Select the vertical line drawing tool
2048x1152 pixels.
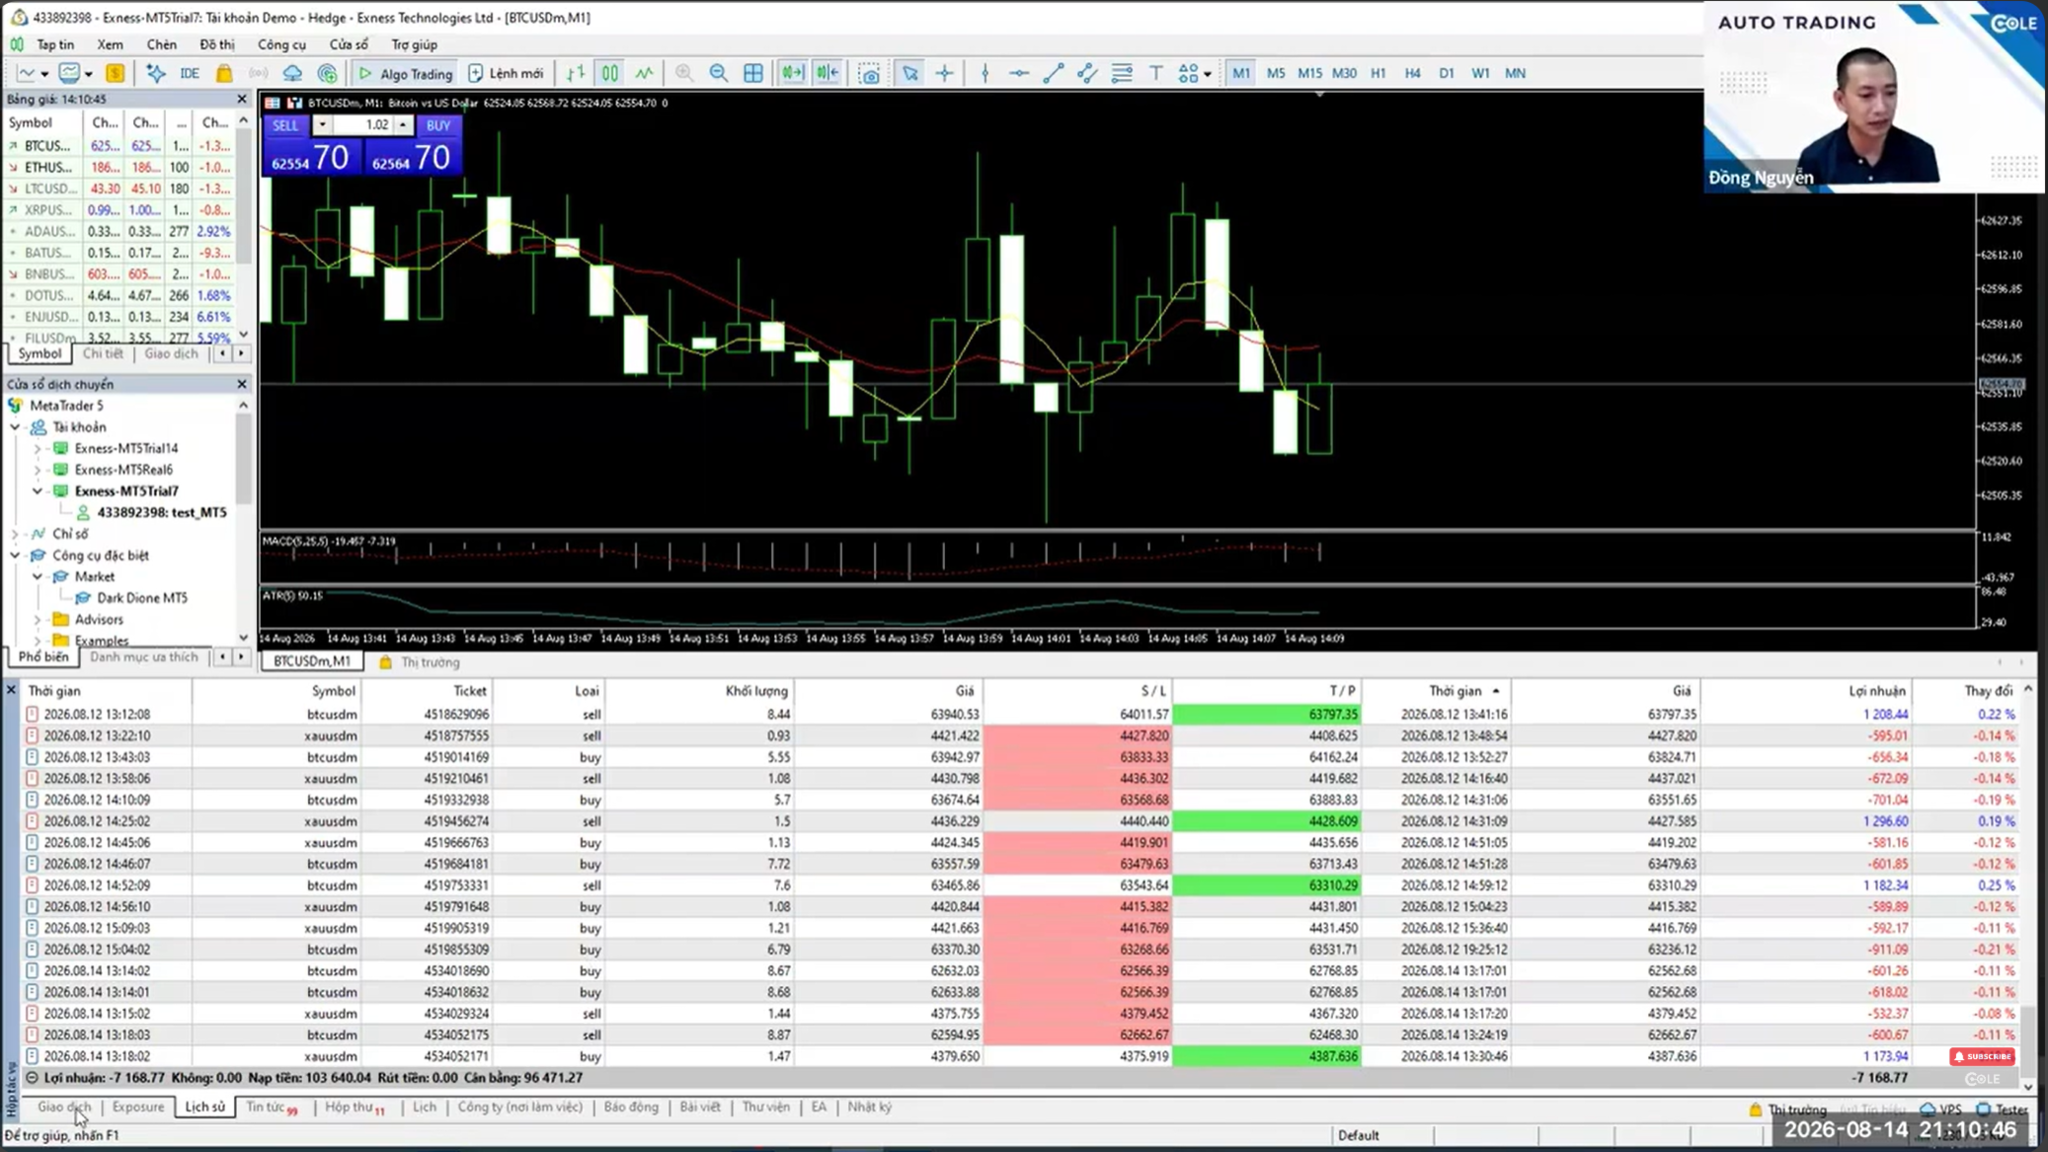click(985, 73)
